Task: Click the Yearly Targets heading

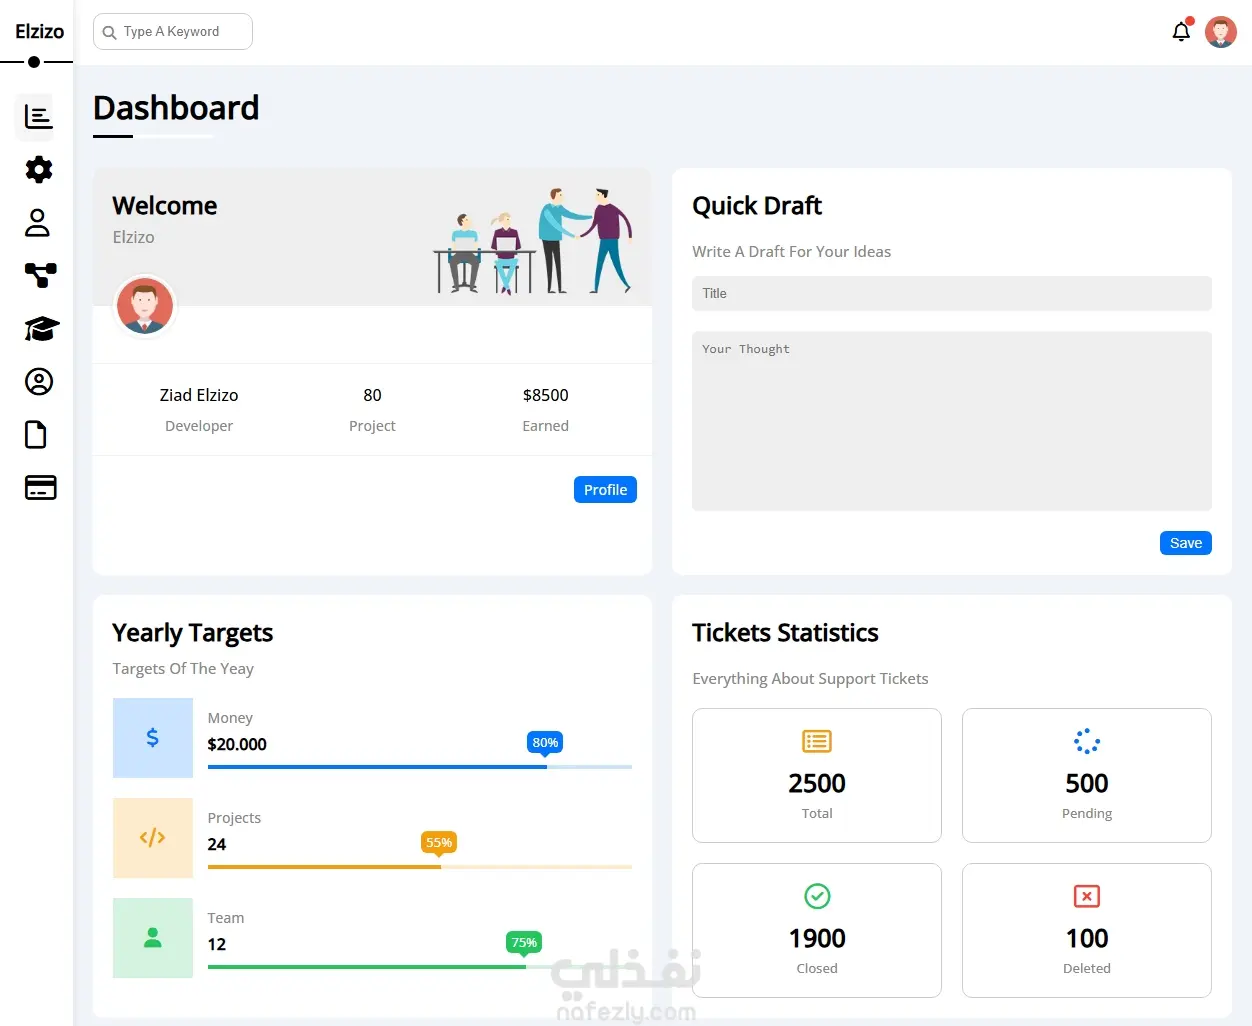Action: pyautogui.click(x=192, y=633)
